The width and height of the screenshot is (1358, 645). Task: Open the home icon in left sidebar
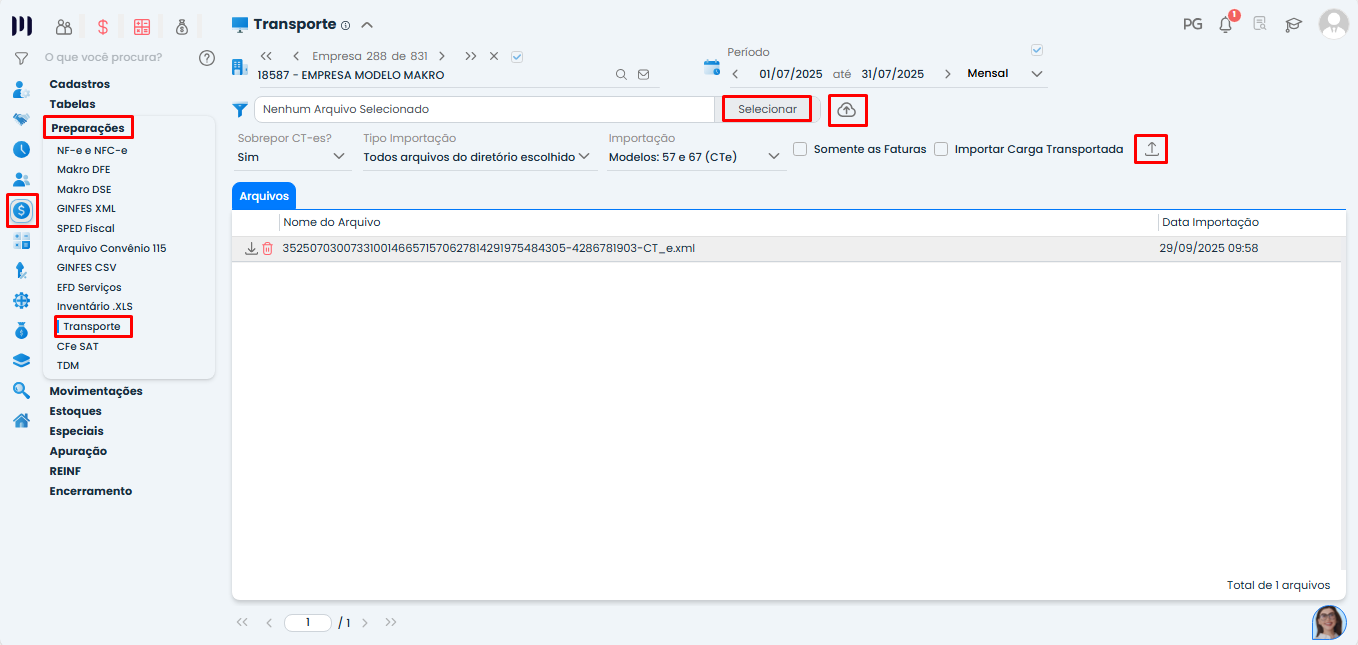tap(21, 420)
